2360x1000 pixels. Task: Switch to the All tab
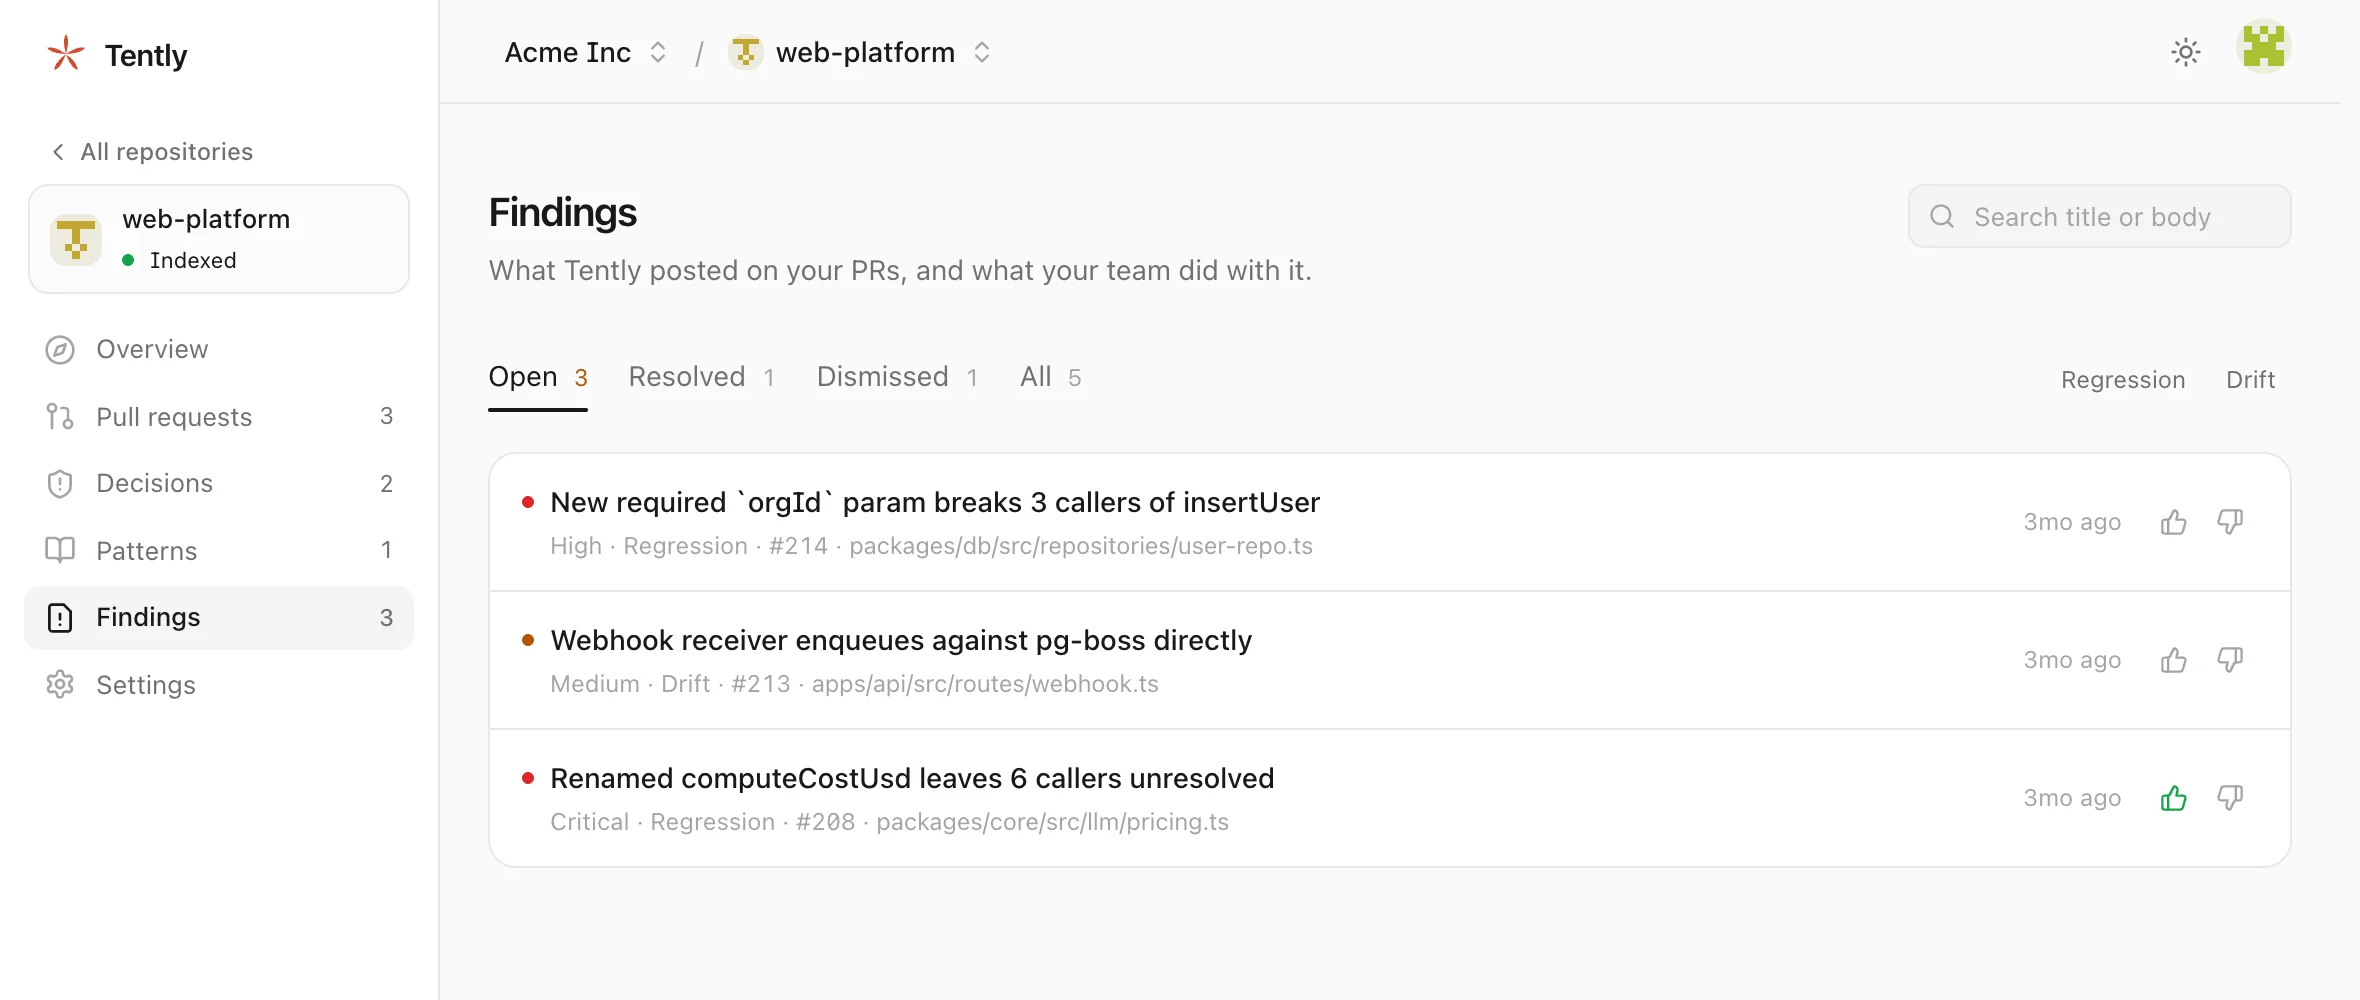[1050, 377]
